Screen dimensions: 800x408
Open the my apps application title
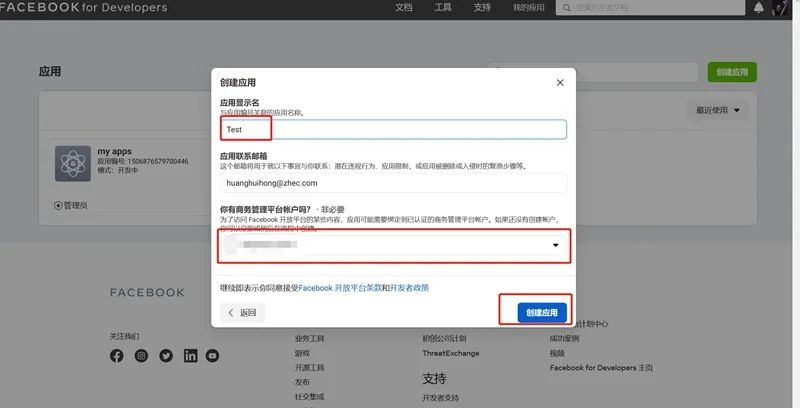click(x=114, y=151)
